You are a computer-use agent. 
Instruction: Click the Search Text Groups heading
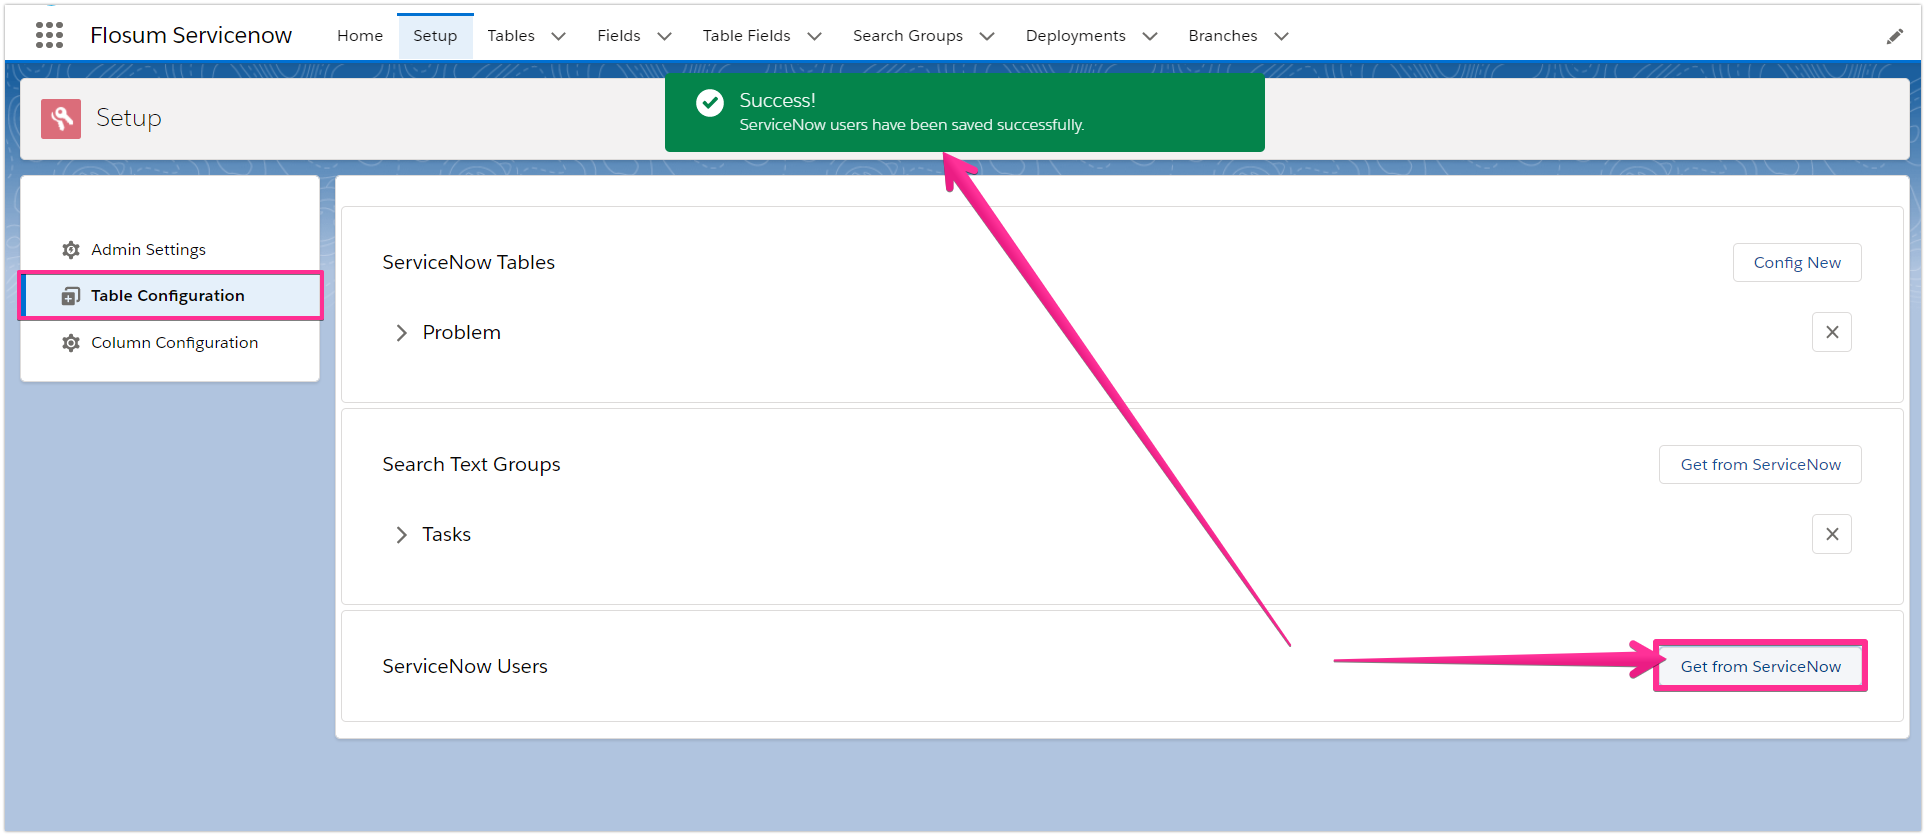[471, 465]
